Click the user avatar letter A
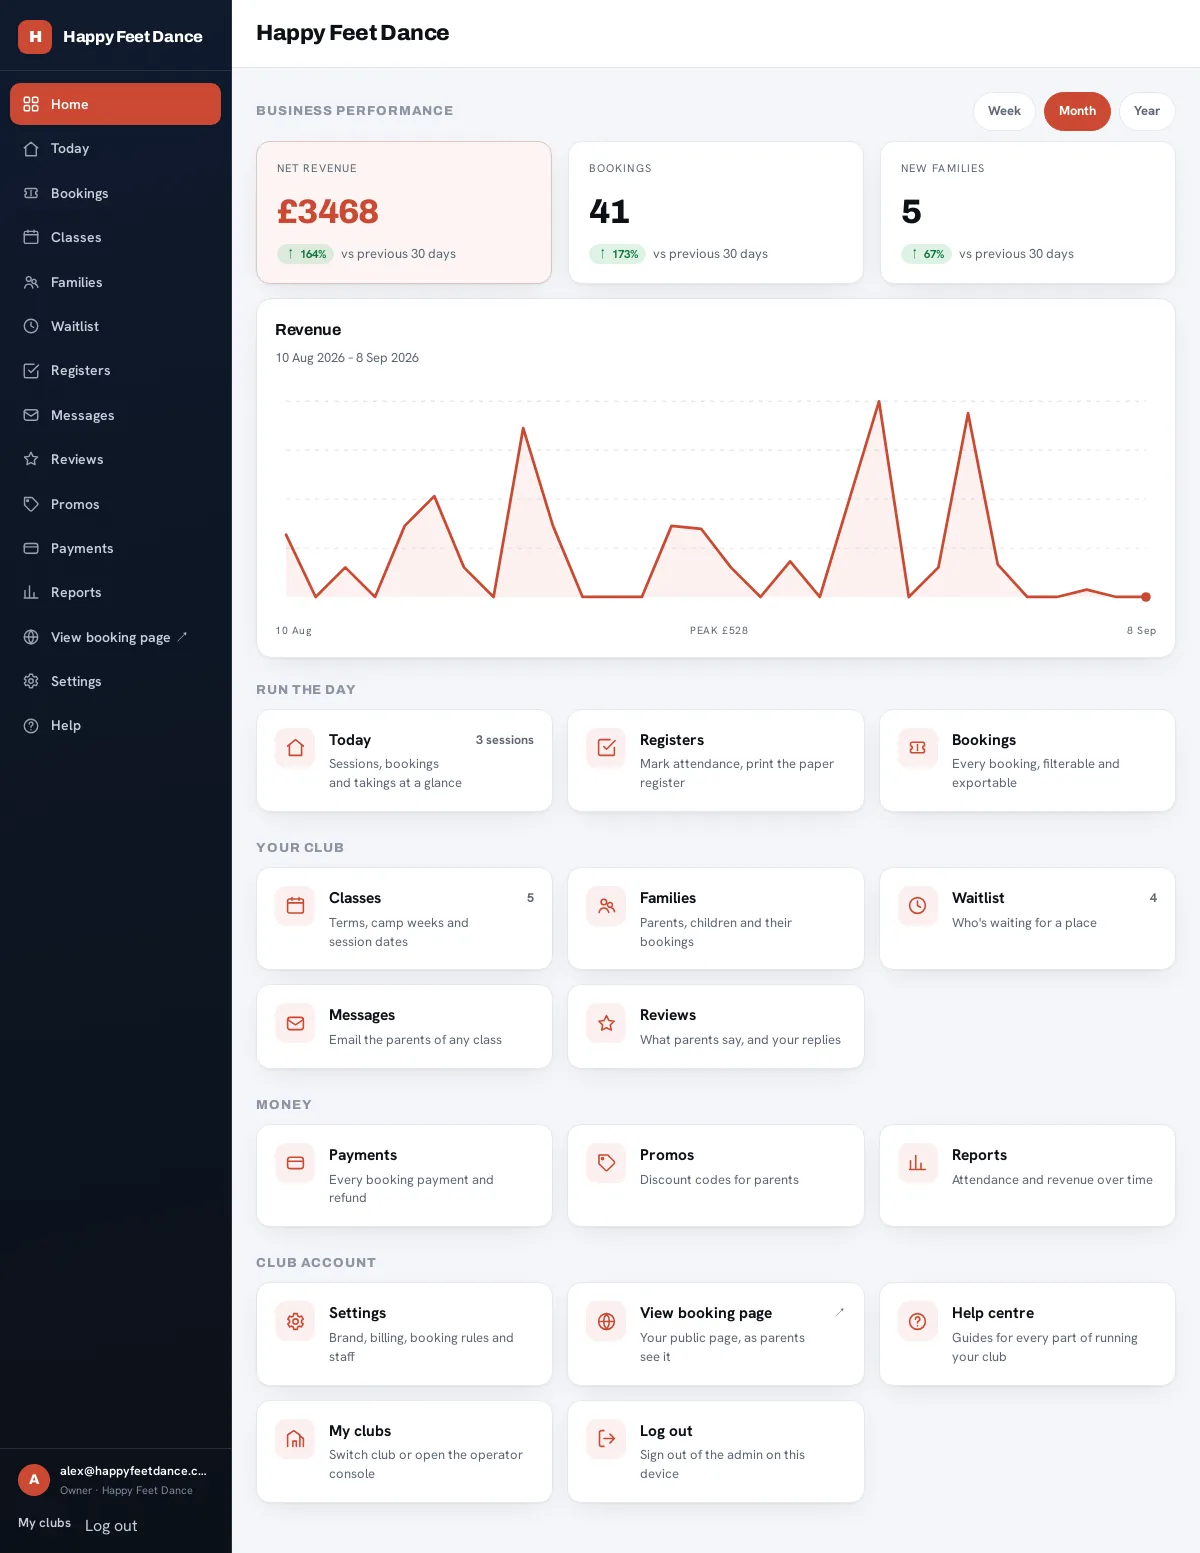Screen dimensions: 1200x1553 click(x=34, y=1479)
